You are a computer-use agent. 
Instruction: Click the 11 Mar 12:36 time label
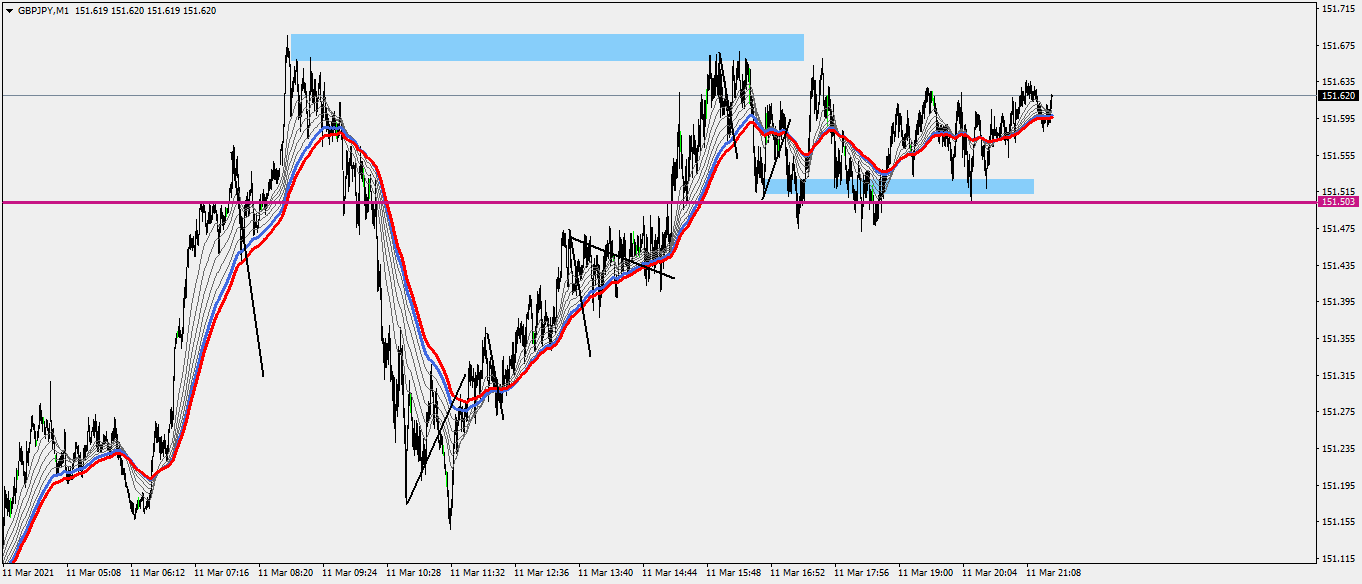click(x=541, y=574)
